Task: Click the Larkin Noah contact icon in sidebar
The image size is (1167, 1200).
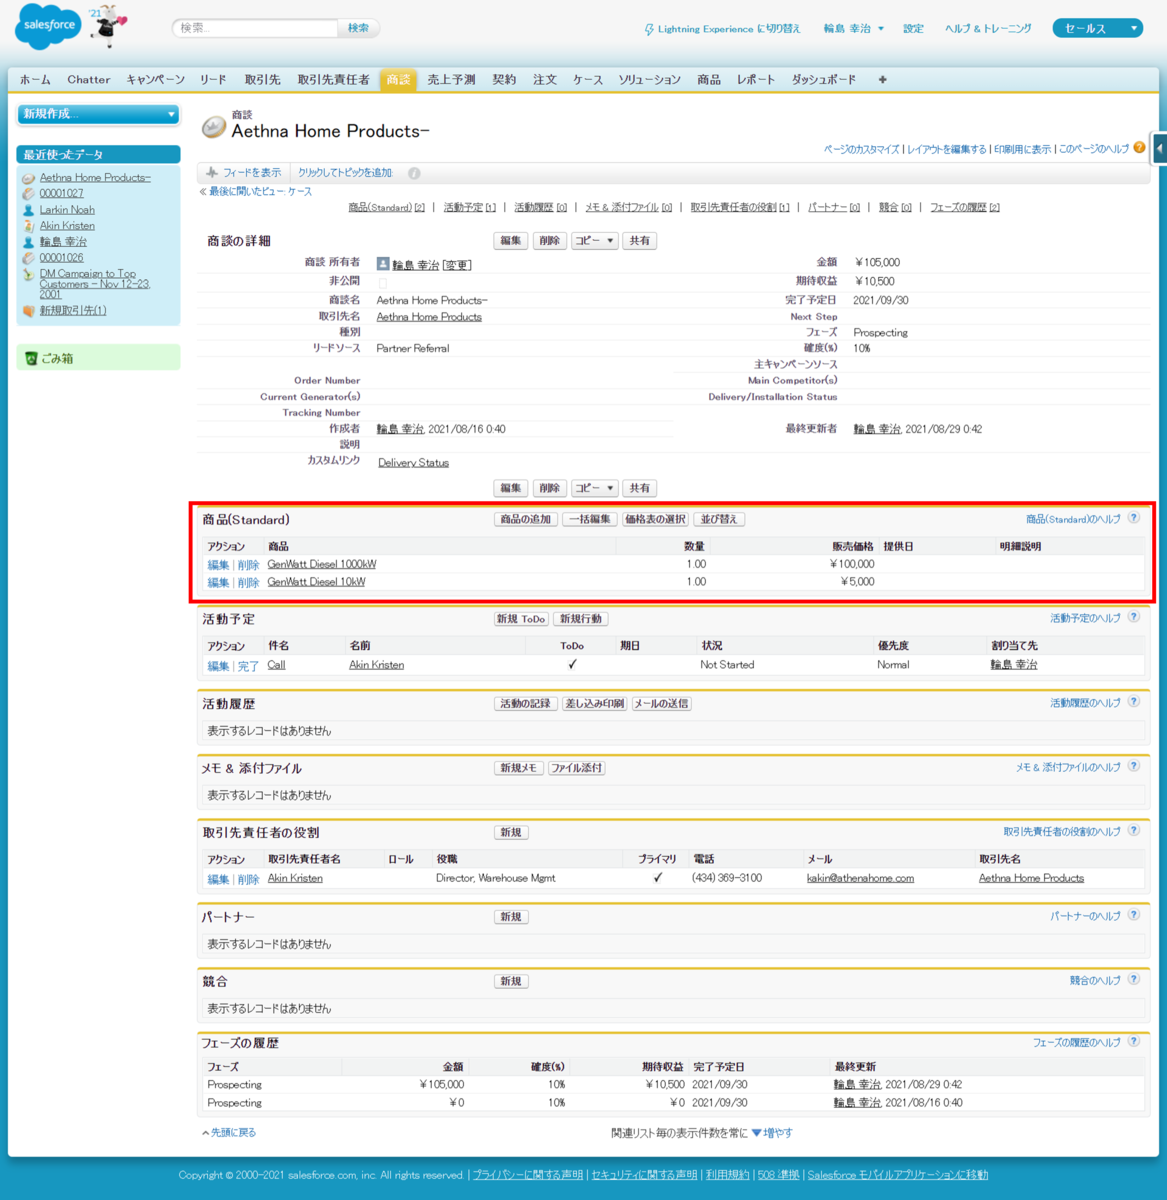Action: pyautogui.click(x=29, y=210)
